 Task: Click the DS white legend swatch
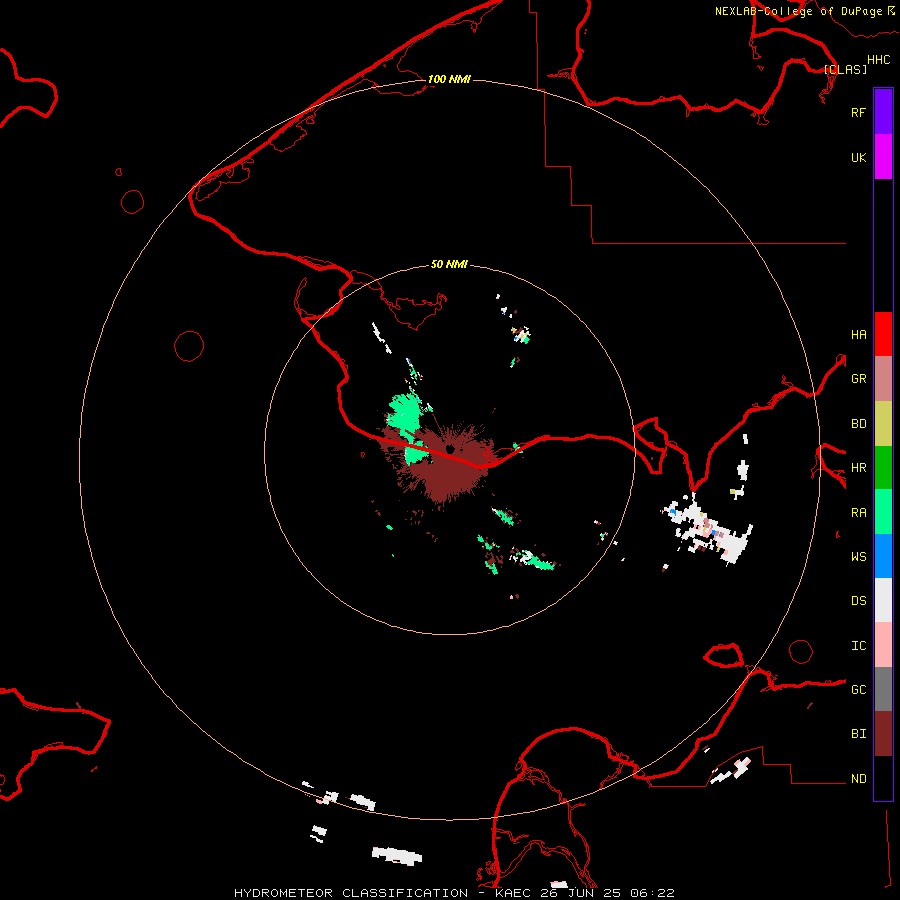tap(883, 600)
